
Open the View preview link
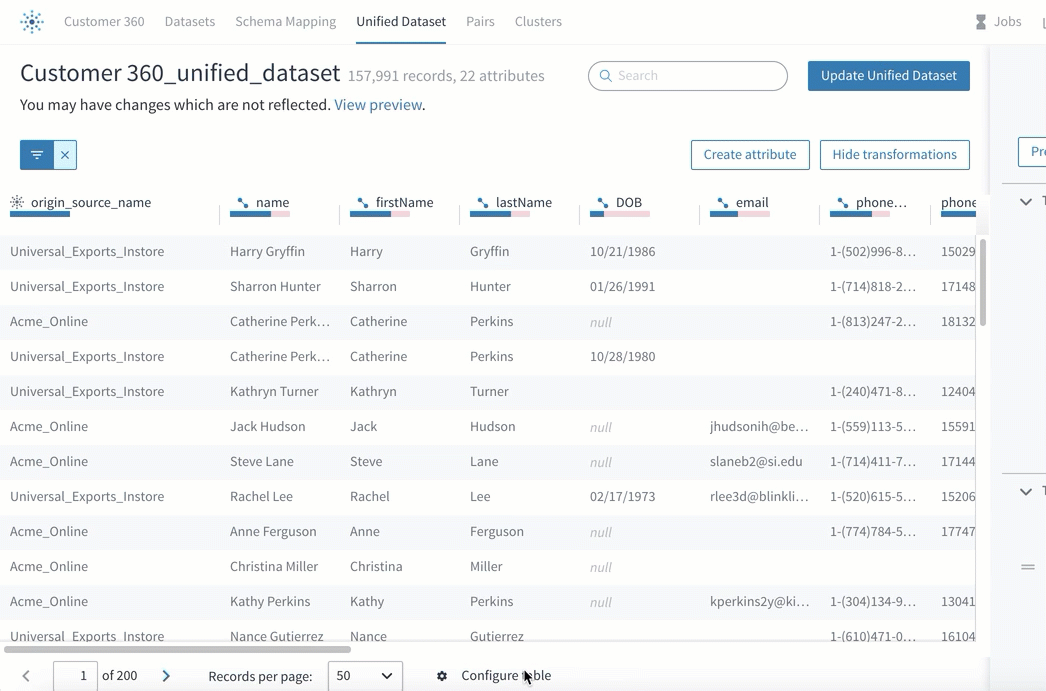[x=378, y=105]
